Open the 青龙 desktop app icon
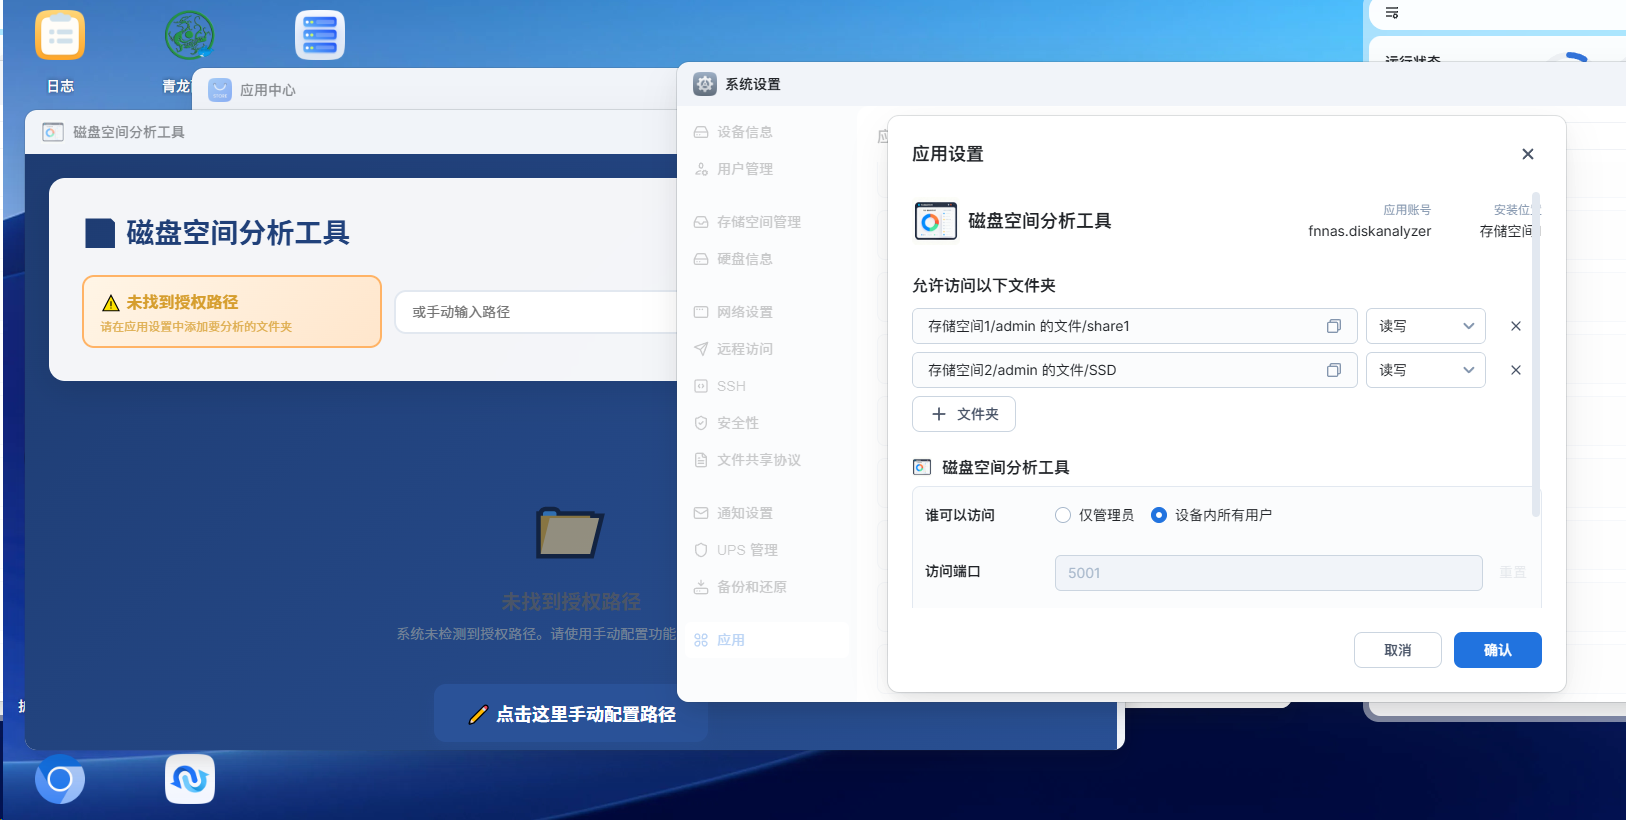The image size is (1626, 820). pos(190,35)
